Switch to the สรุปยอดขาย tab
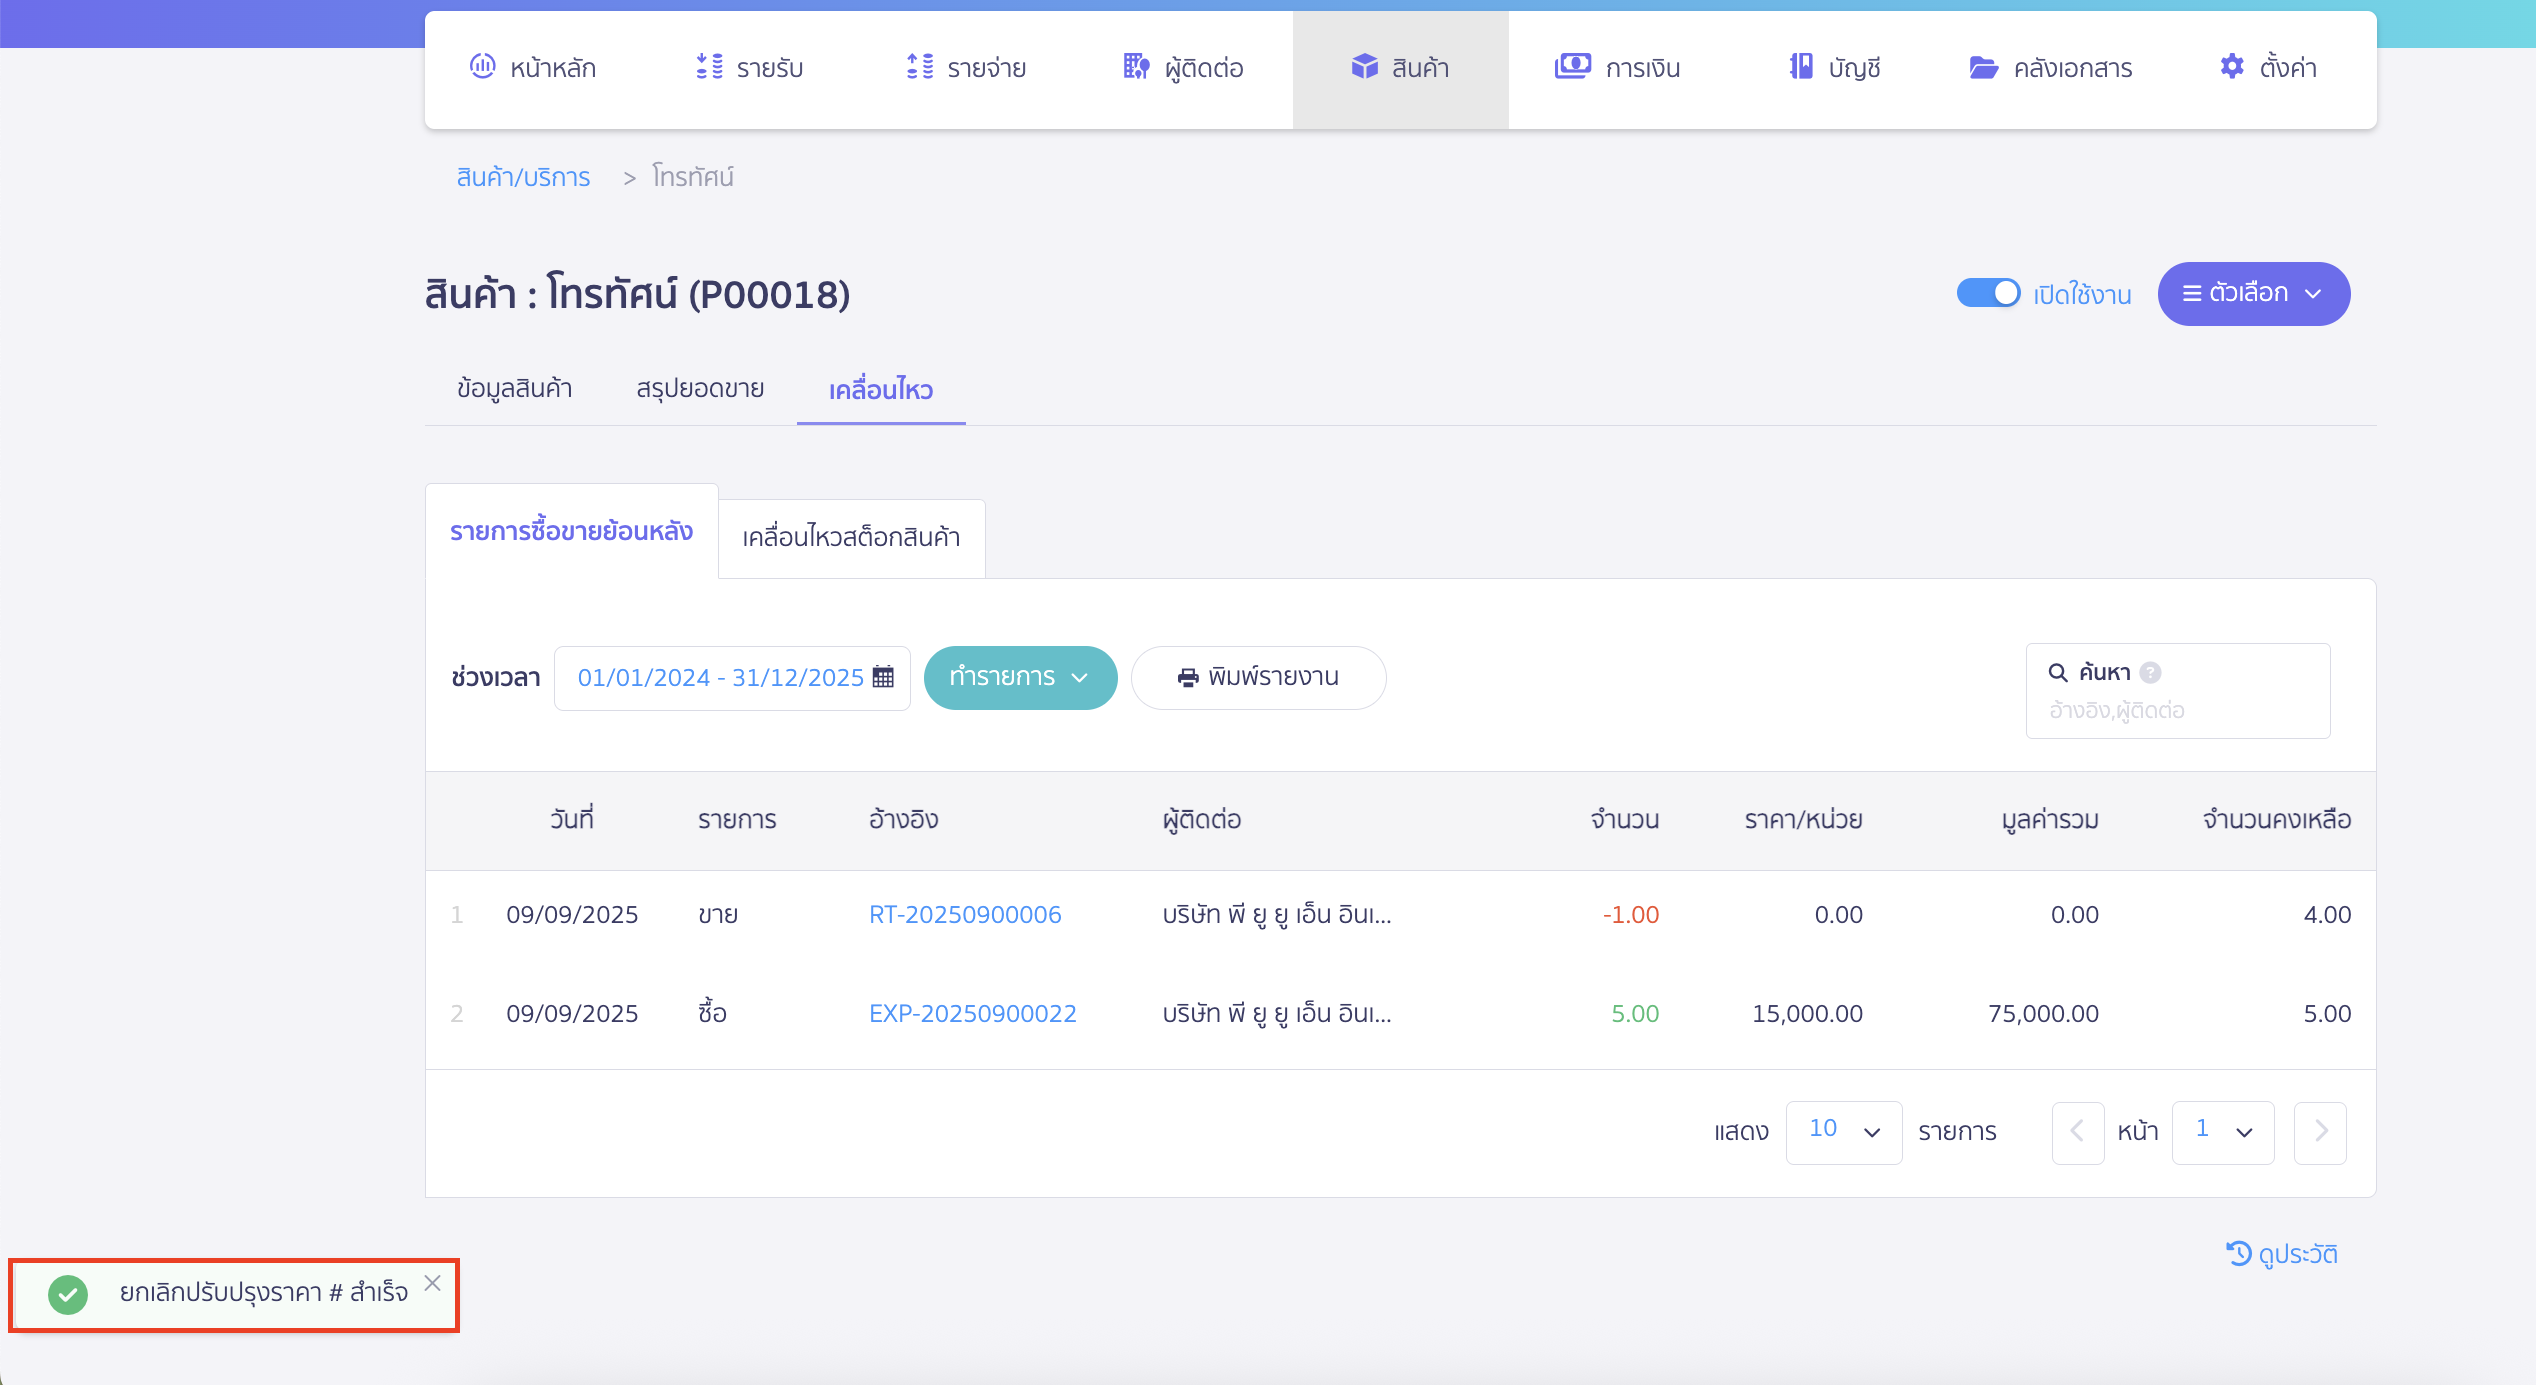Viewport: 2536px width, 1385px height. click(x=700, y=388)
